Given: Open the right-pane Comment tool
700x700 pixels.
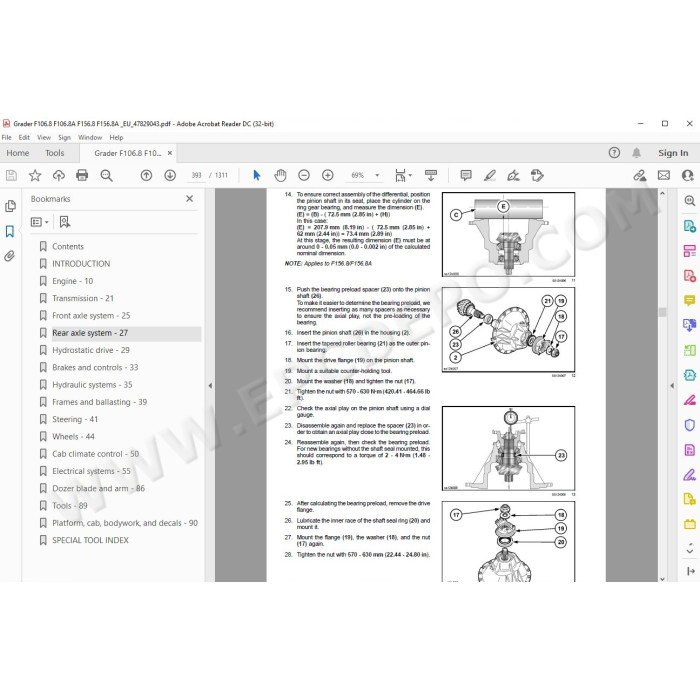Looking at the screenshot, I should click(x=690, y=300).
